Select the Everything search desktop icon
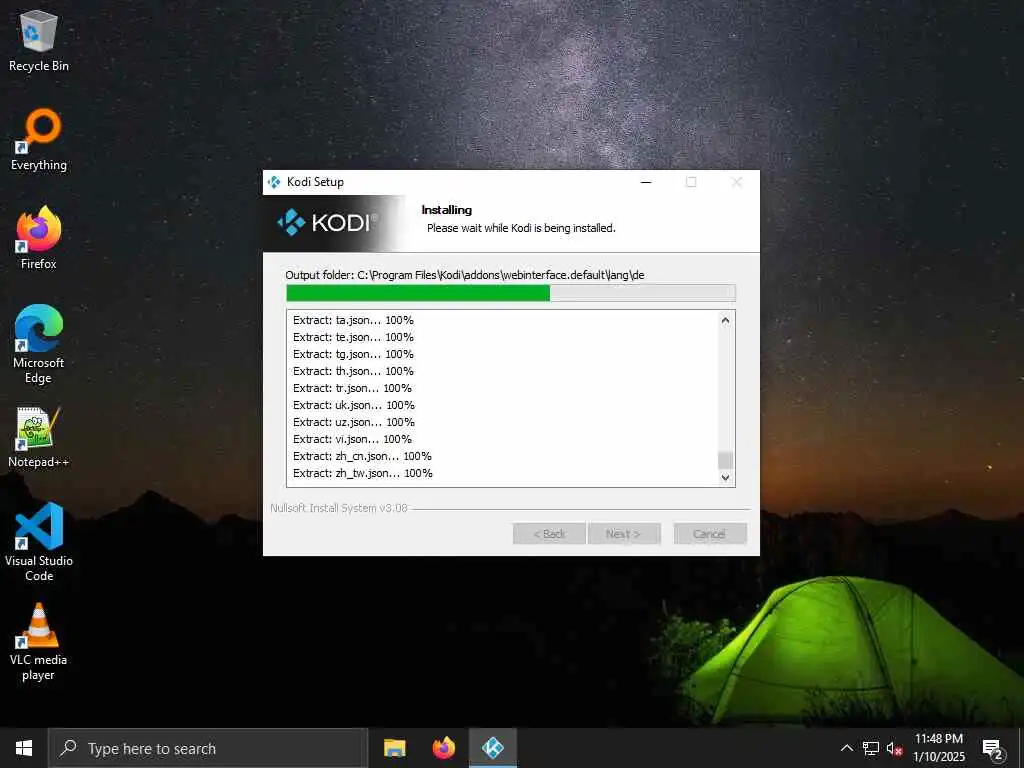Image resolution: width=1024 pixels, height=768 pixels. point(39,140)
